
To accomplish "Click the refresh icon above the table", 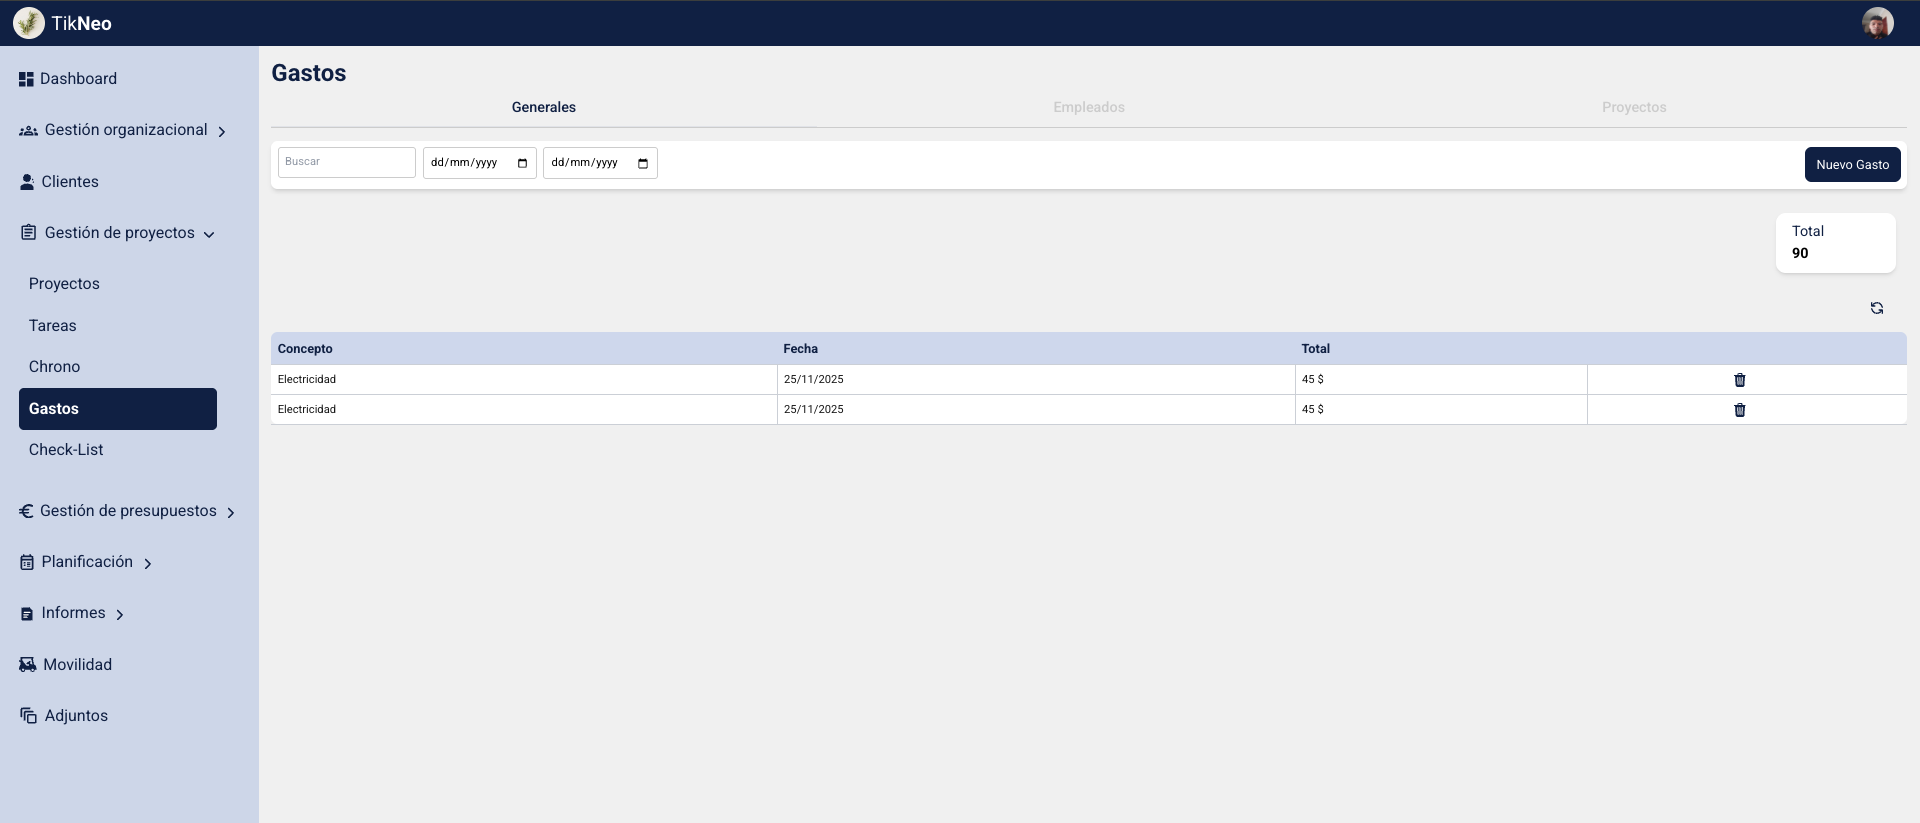I will pos(1876,308).
